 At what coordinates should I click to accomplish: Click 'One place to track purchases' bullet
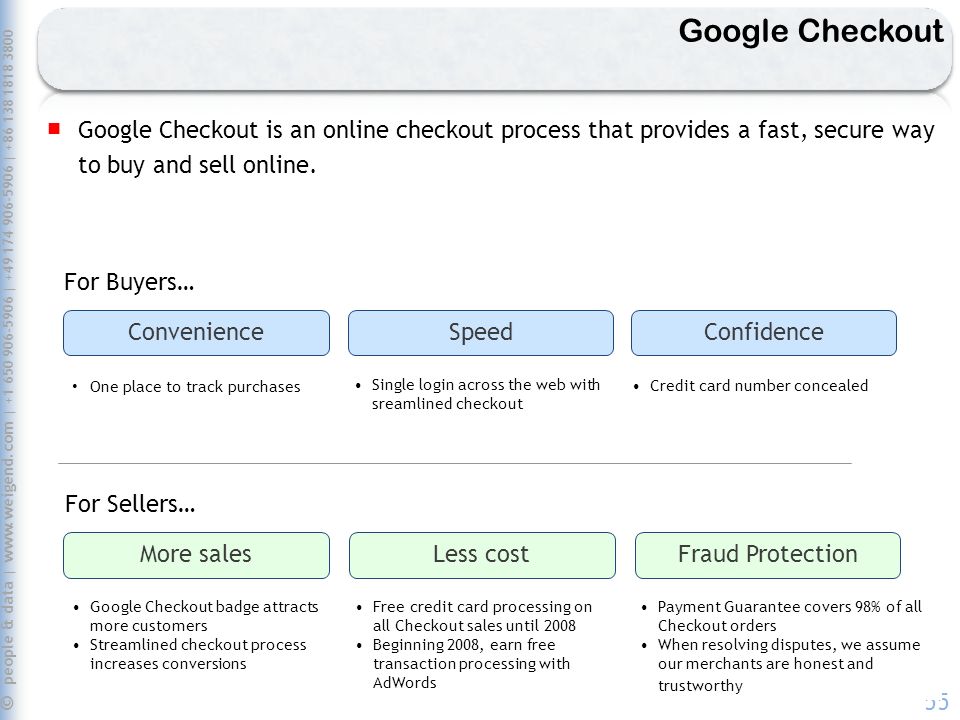pyautogui.click(x=195, y=387)
